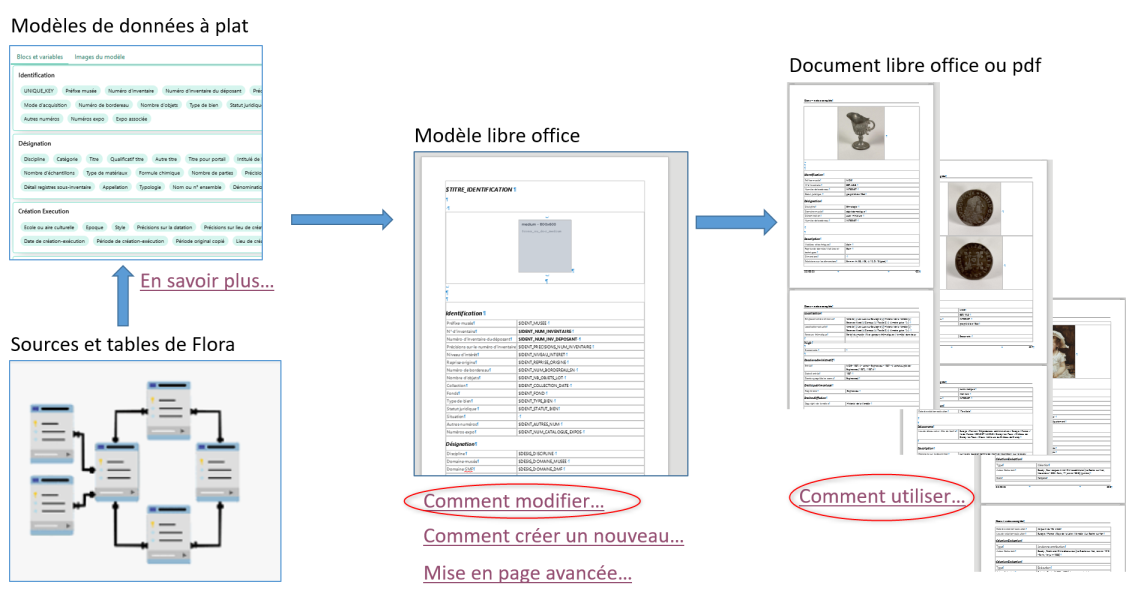This screenshot has width=1126, height=612.
Task: Click "Sources et tables de Flora" heading
Action: tap(123, 345)
